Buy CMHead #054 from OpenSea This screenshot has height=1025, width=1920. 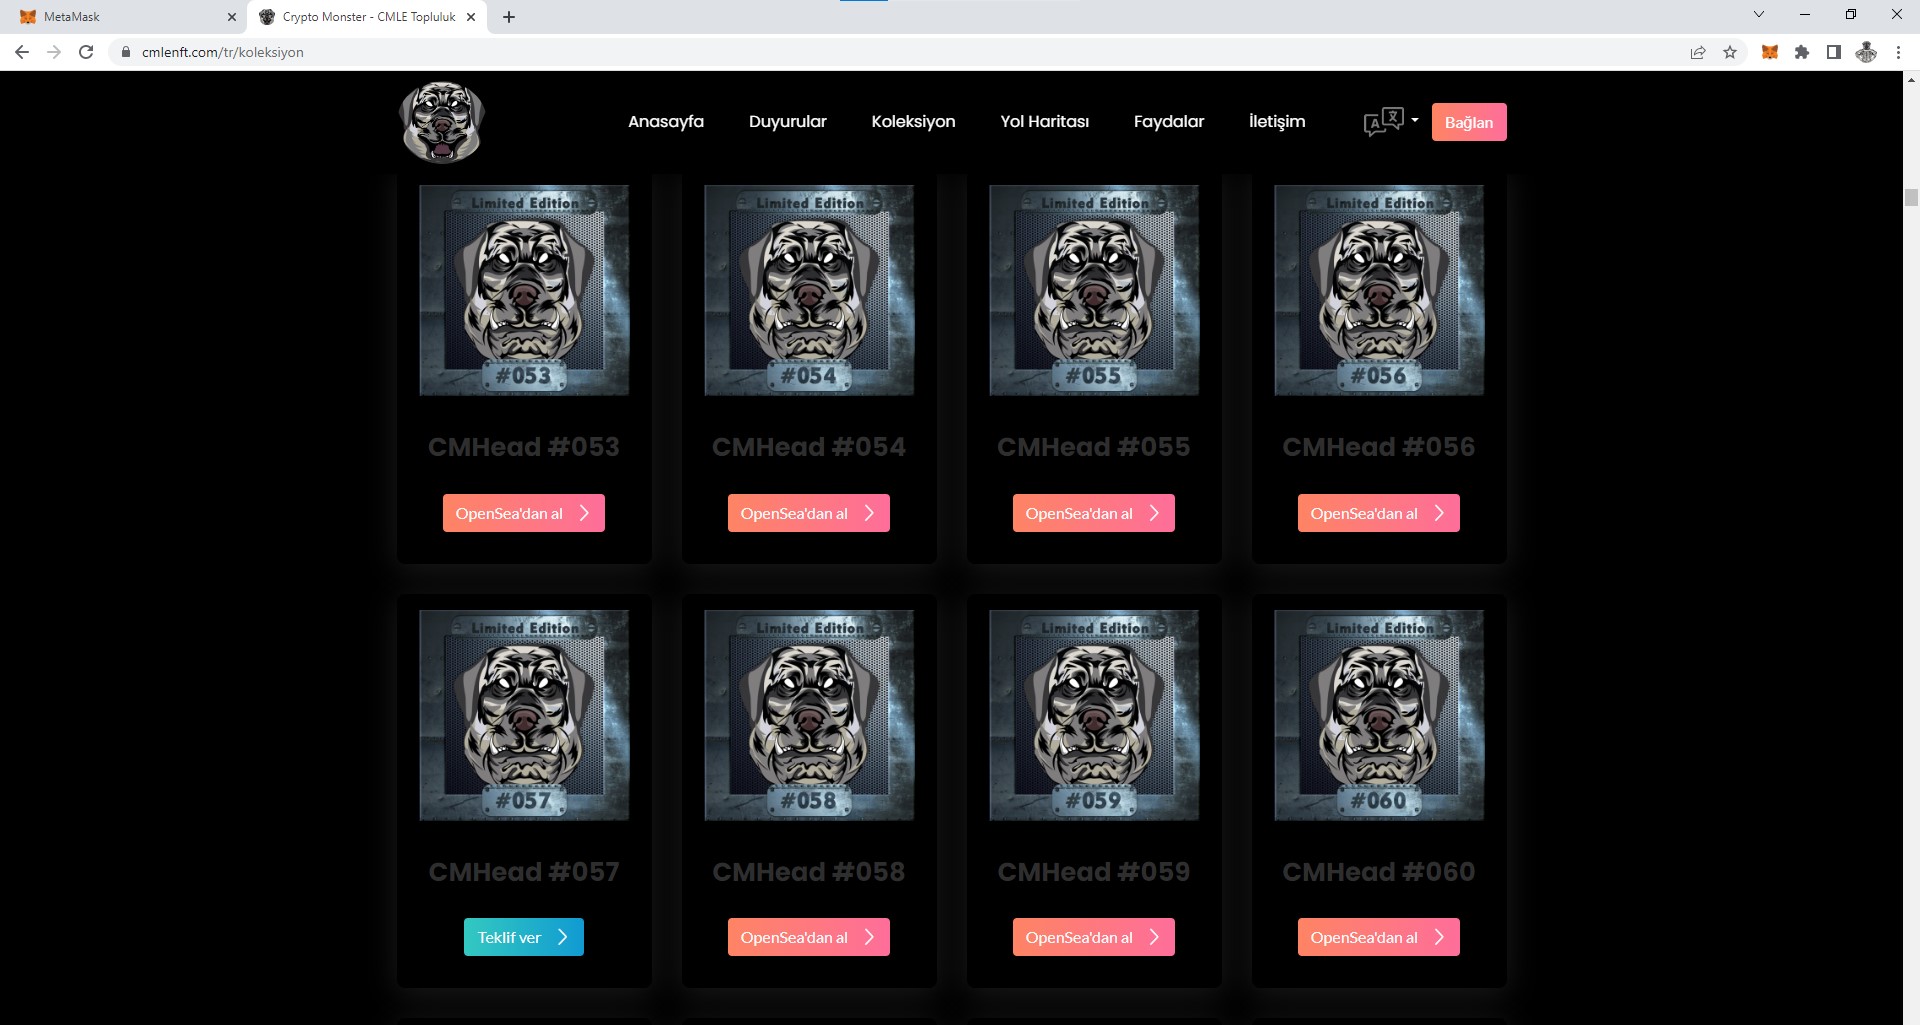click(808, 513)
